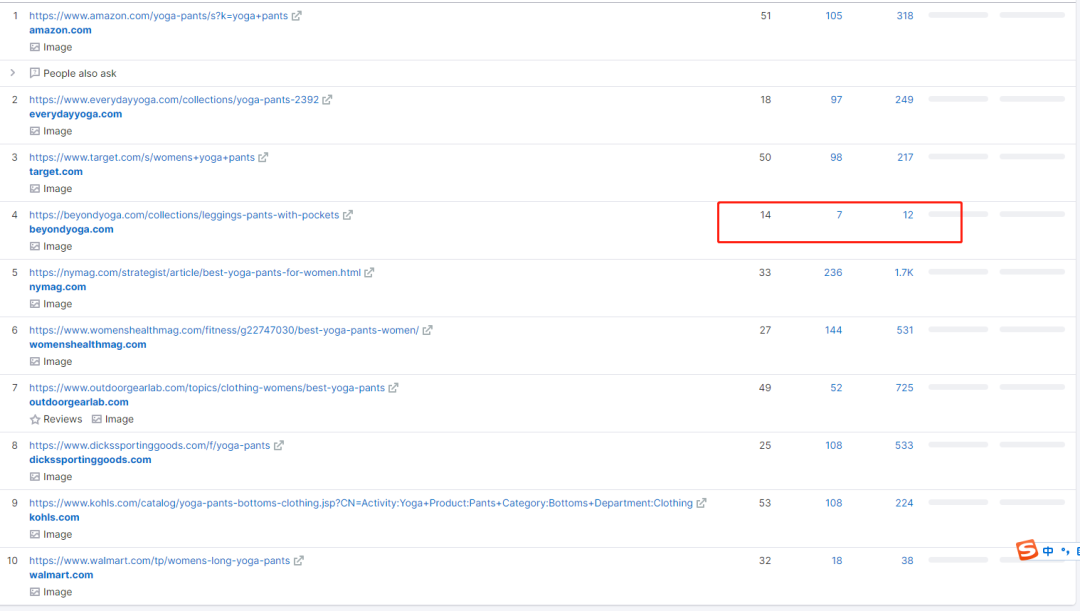Click the 105 referring domains value for amazon.com

coord(833,16)
